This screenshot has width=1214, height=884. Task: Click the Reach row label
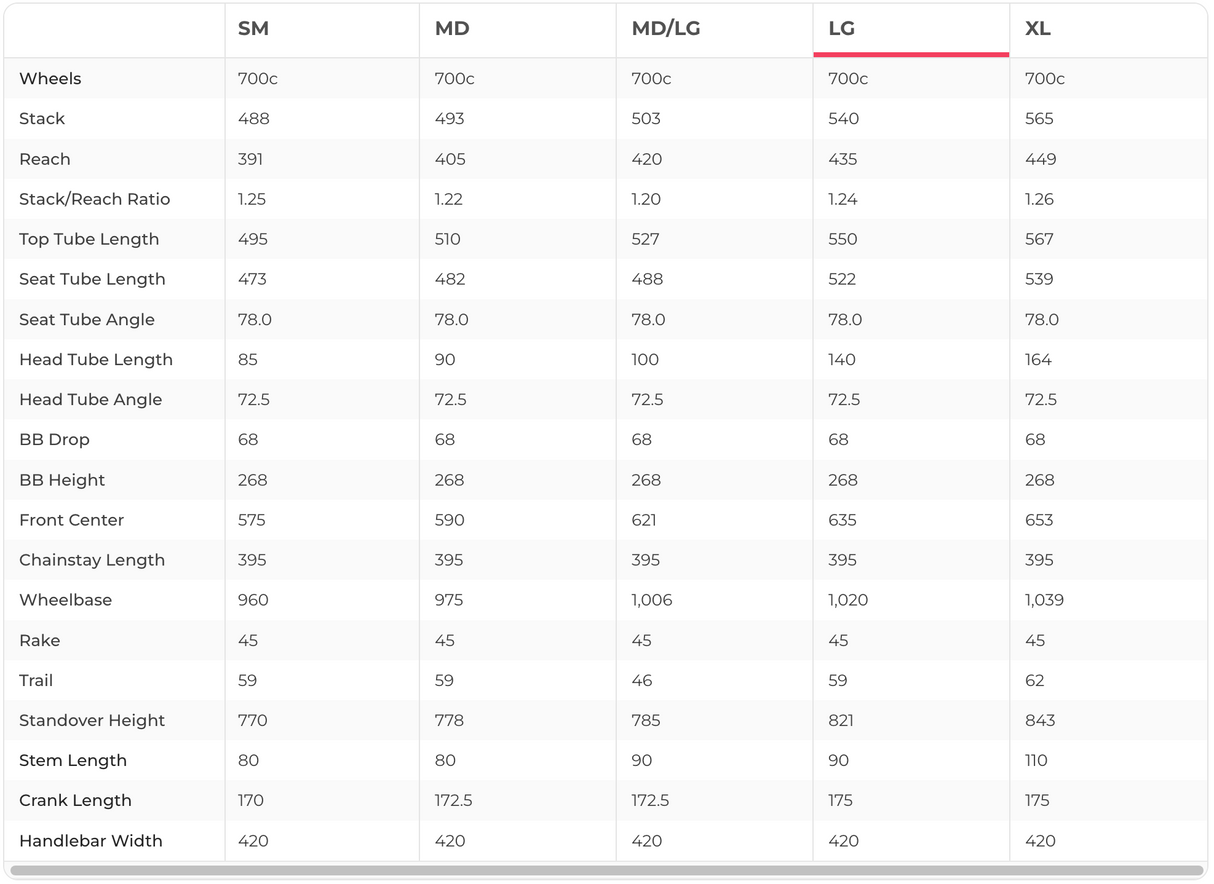(x=45, y=159)
